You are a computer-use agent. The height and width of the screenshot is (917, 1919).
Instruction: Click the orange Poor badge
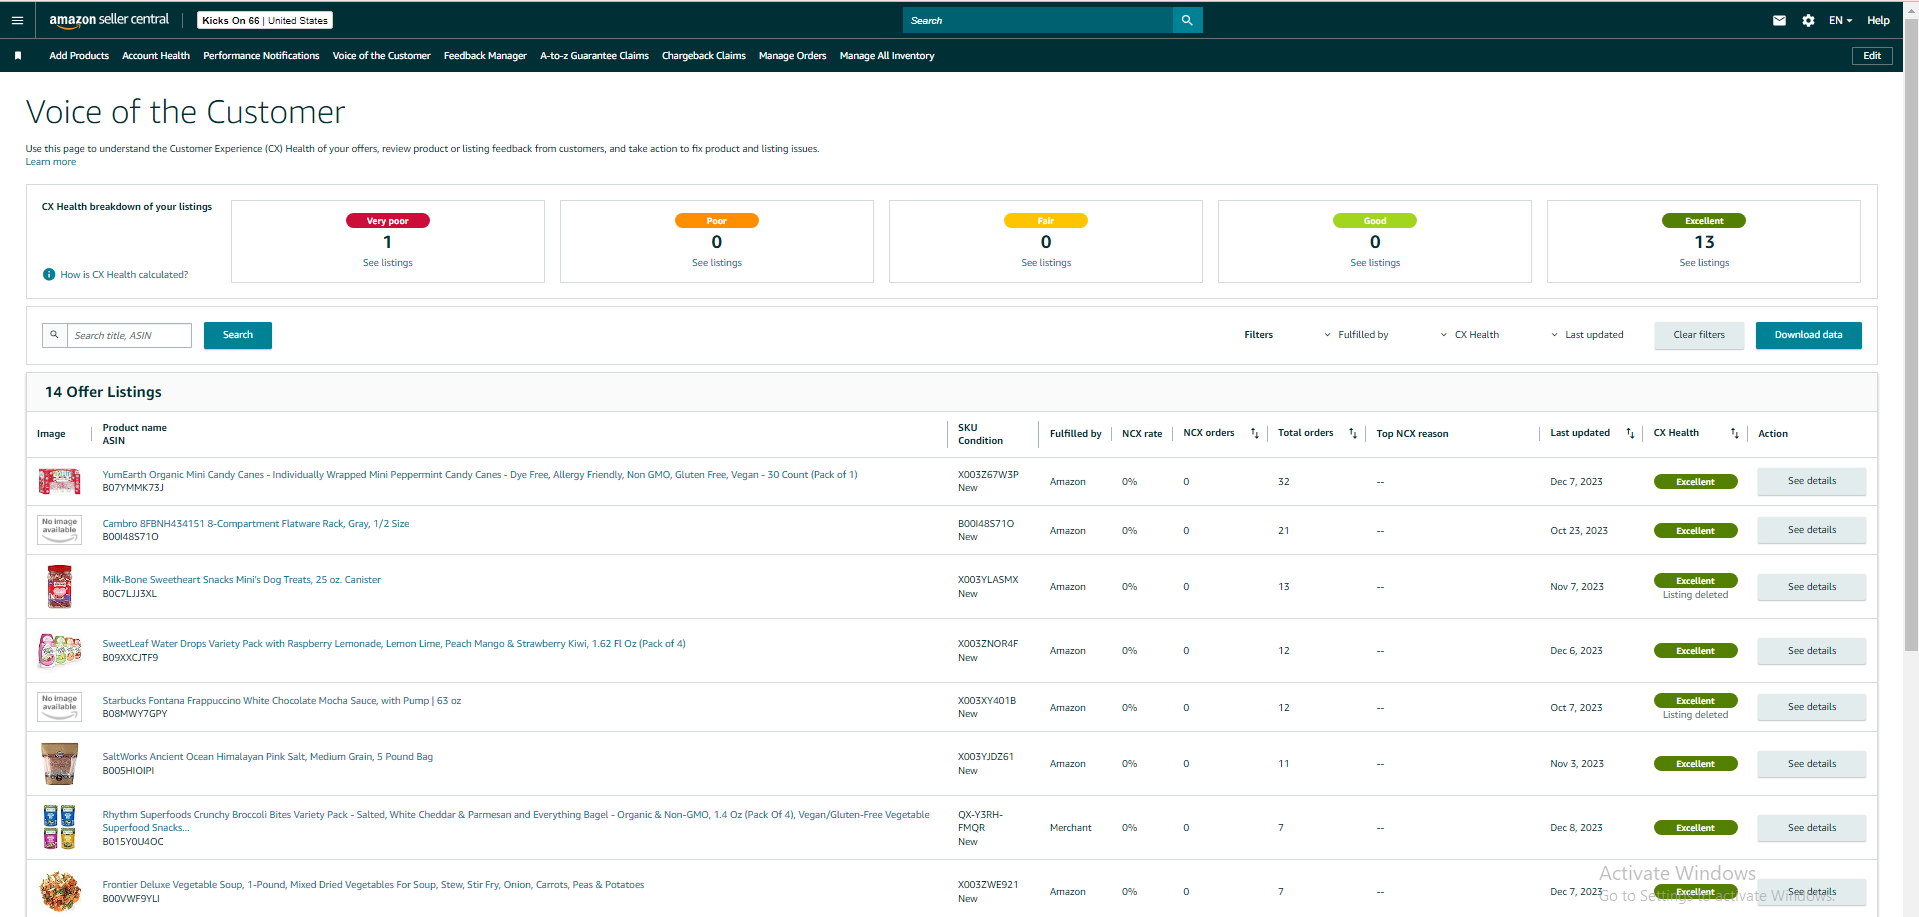(x=717, y=221)
